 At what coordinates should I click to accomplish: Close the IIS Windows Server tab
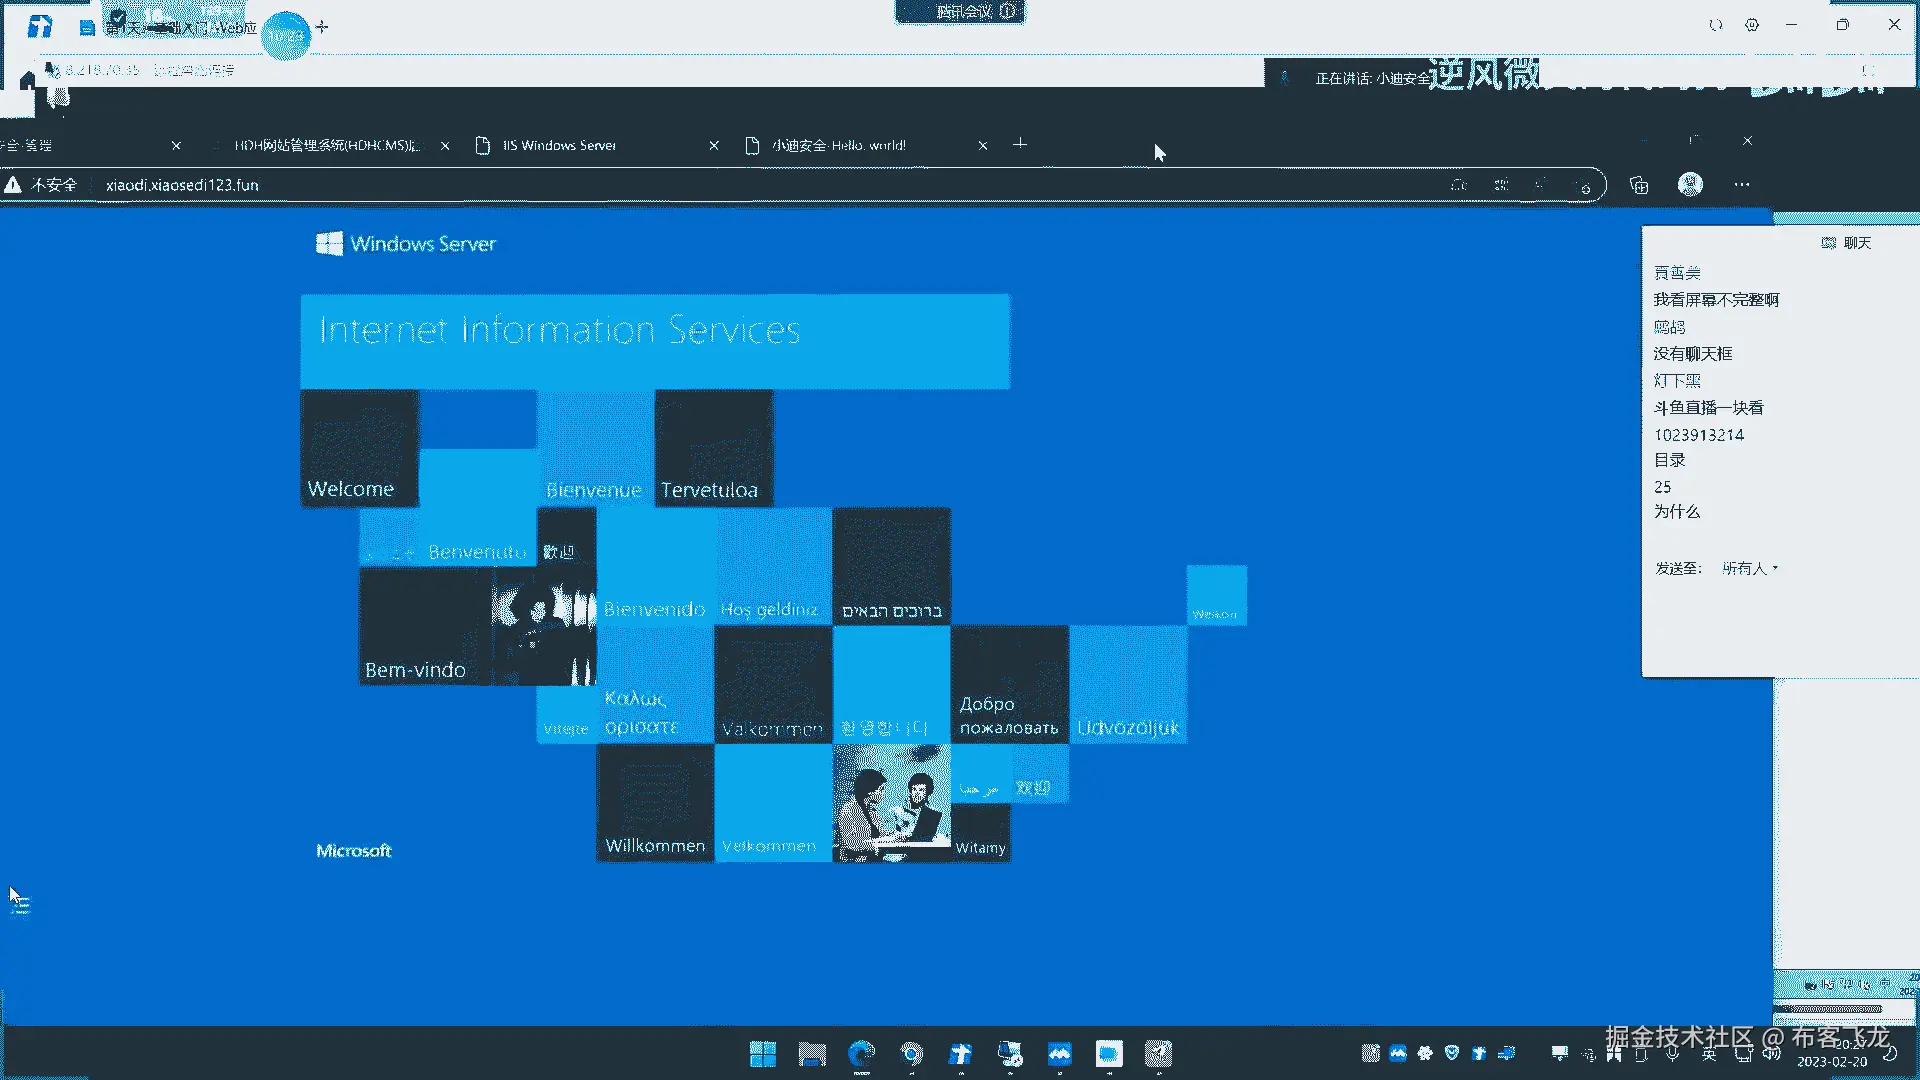(x=714, y=146)
